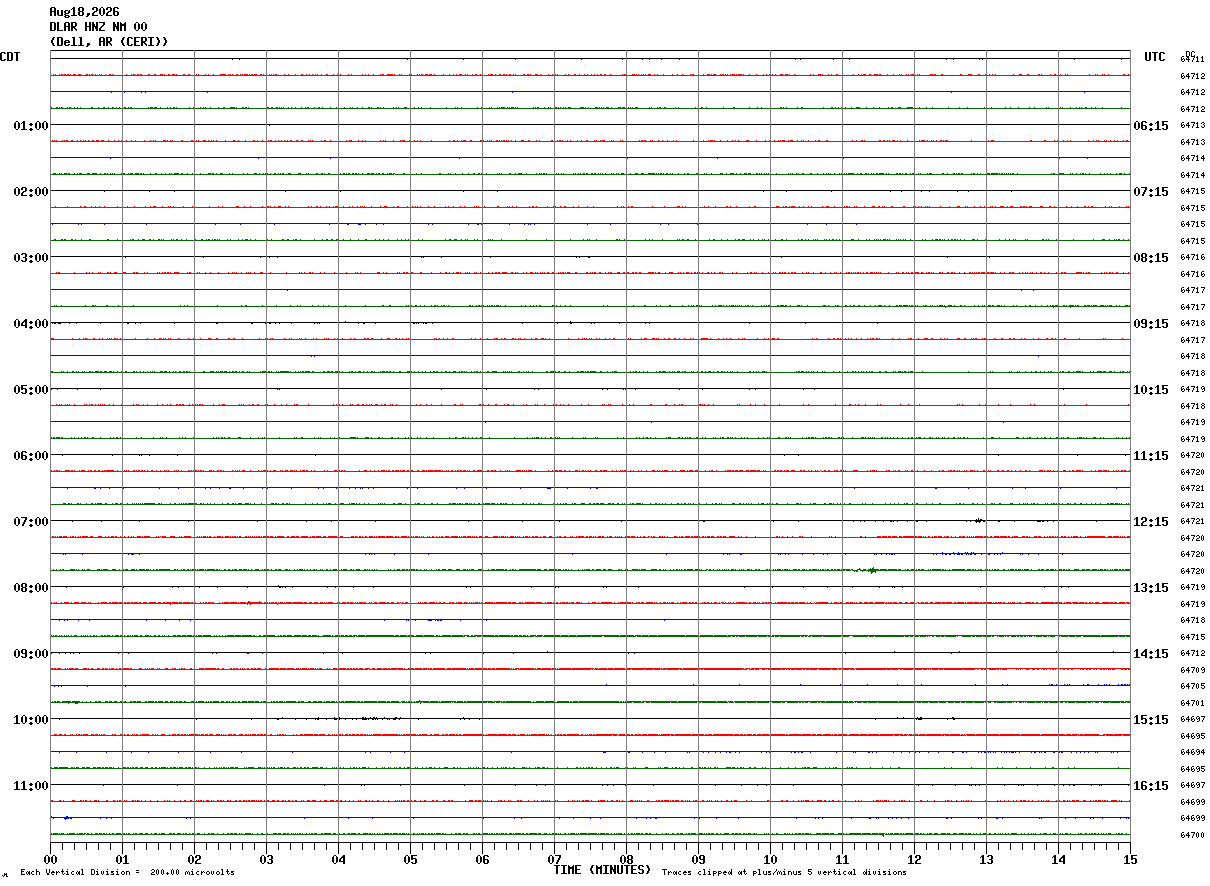
Task: Select the 01:00 CDT time label
Action: click(x=31, y=126)
